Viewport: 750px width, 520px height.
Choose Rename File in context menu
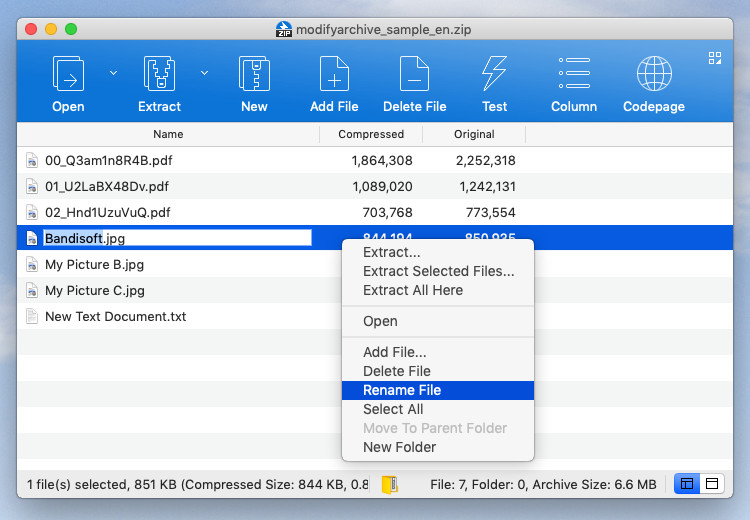[402, 390]
